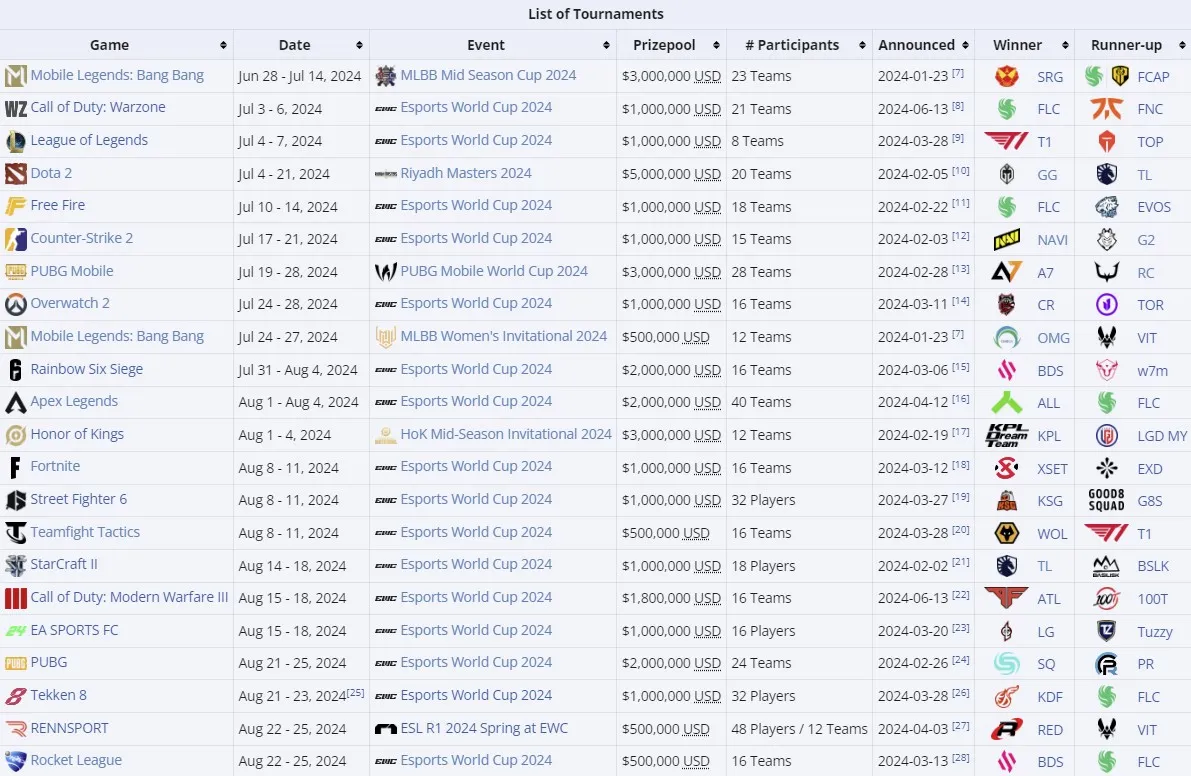Click the Dota 2 game icon
This screenshot has width=1191, height=776.
(15, 174)
